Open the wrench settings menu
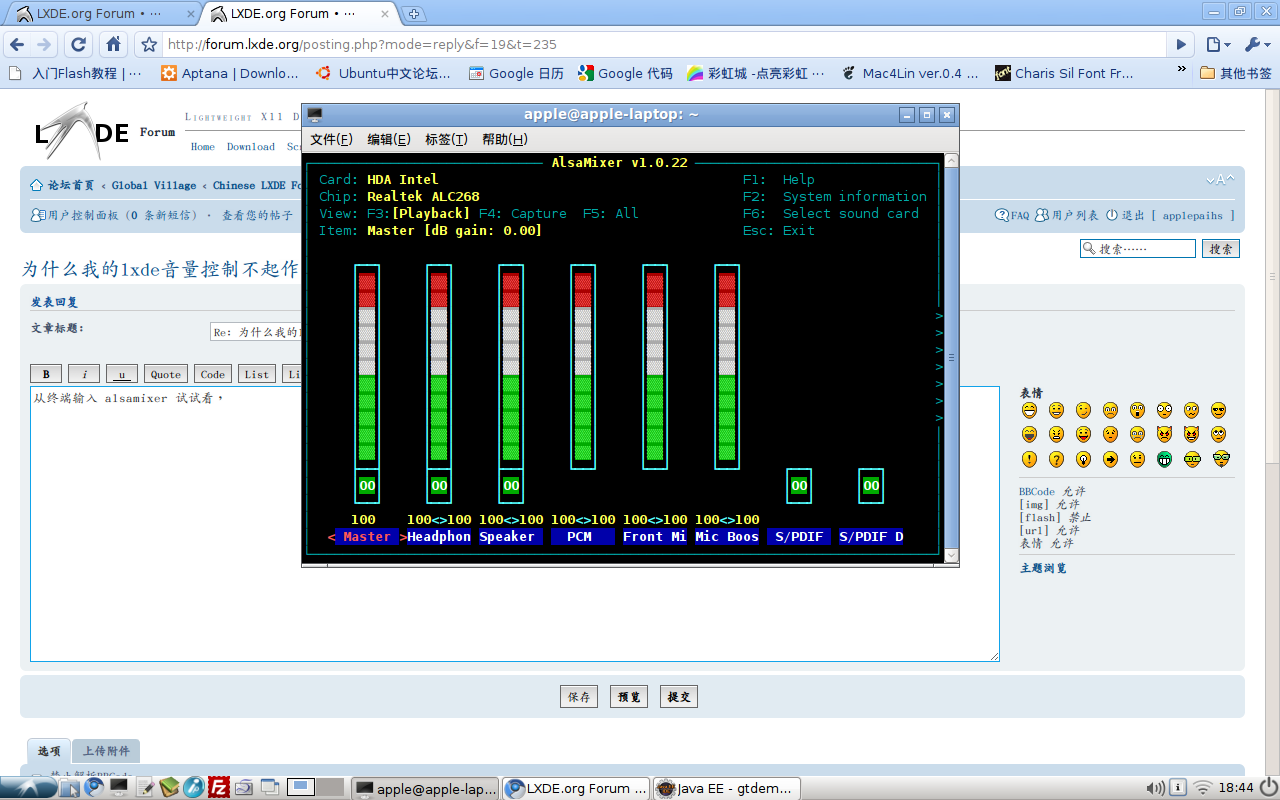The width and height of the screenshot is (1280, 800). coord(1256,44)
